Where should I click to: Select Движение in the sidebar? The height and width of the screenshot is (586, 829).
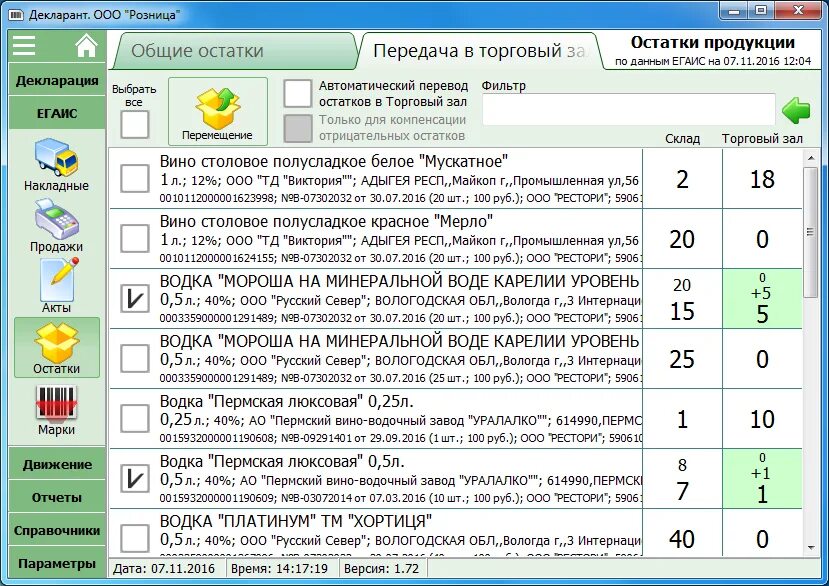pos(56,465)
